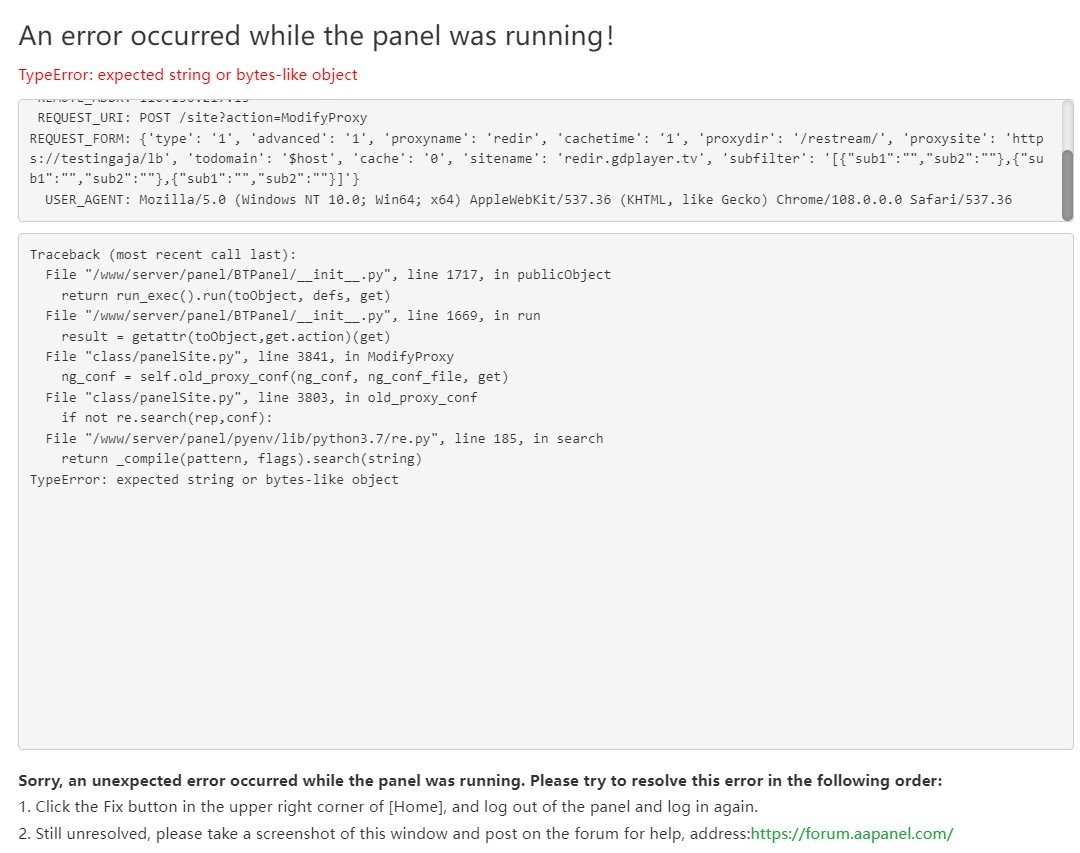Open the forum.aapanel.com link
This screenshot has height=853, width=1080.
[852, 833]
